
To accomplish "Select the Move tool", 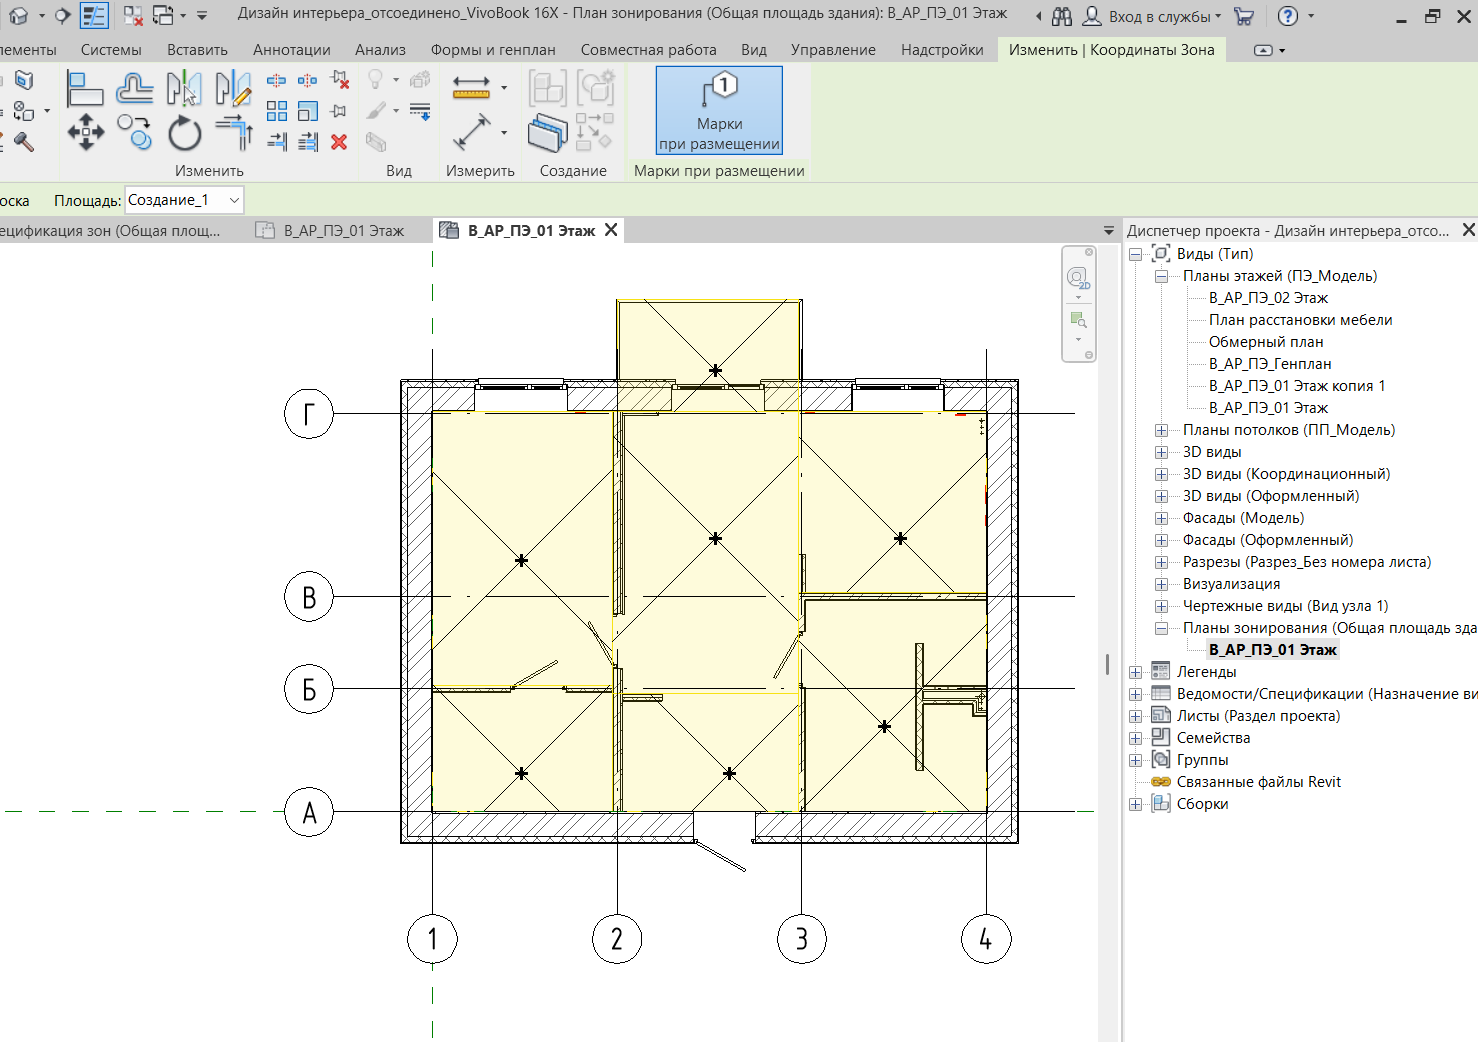I will point(85,132).
